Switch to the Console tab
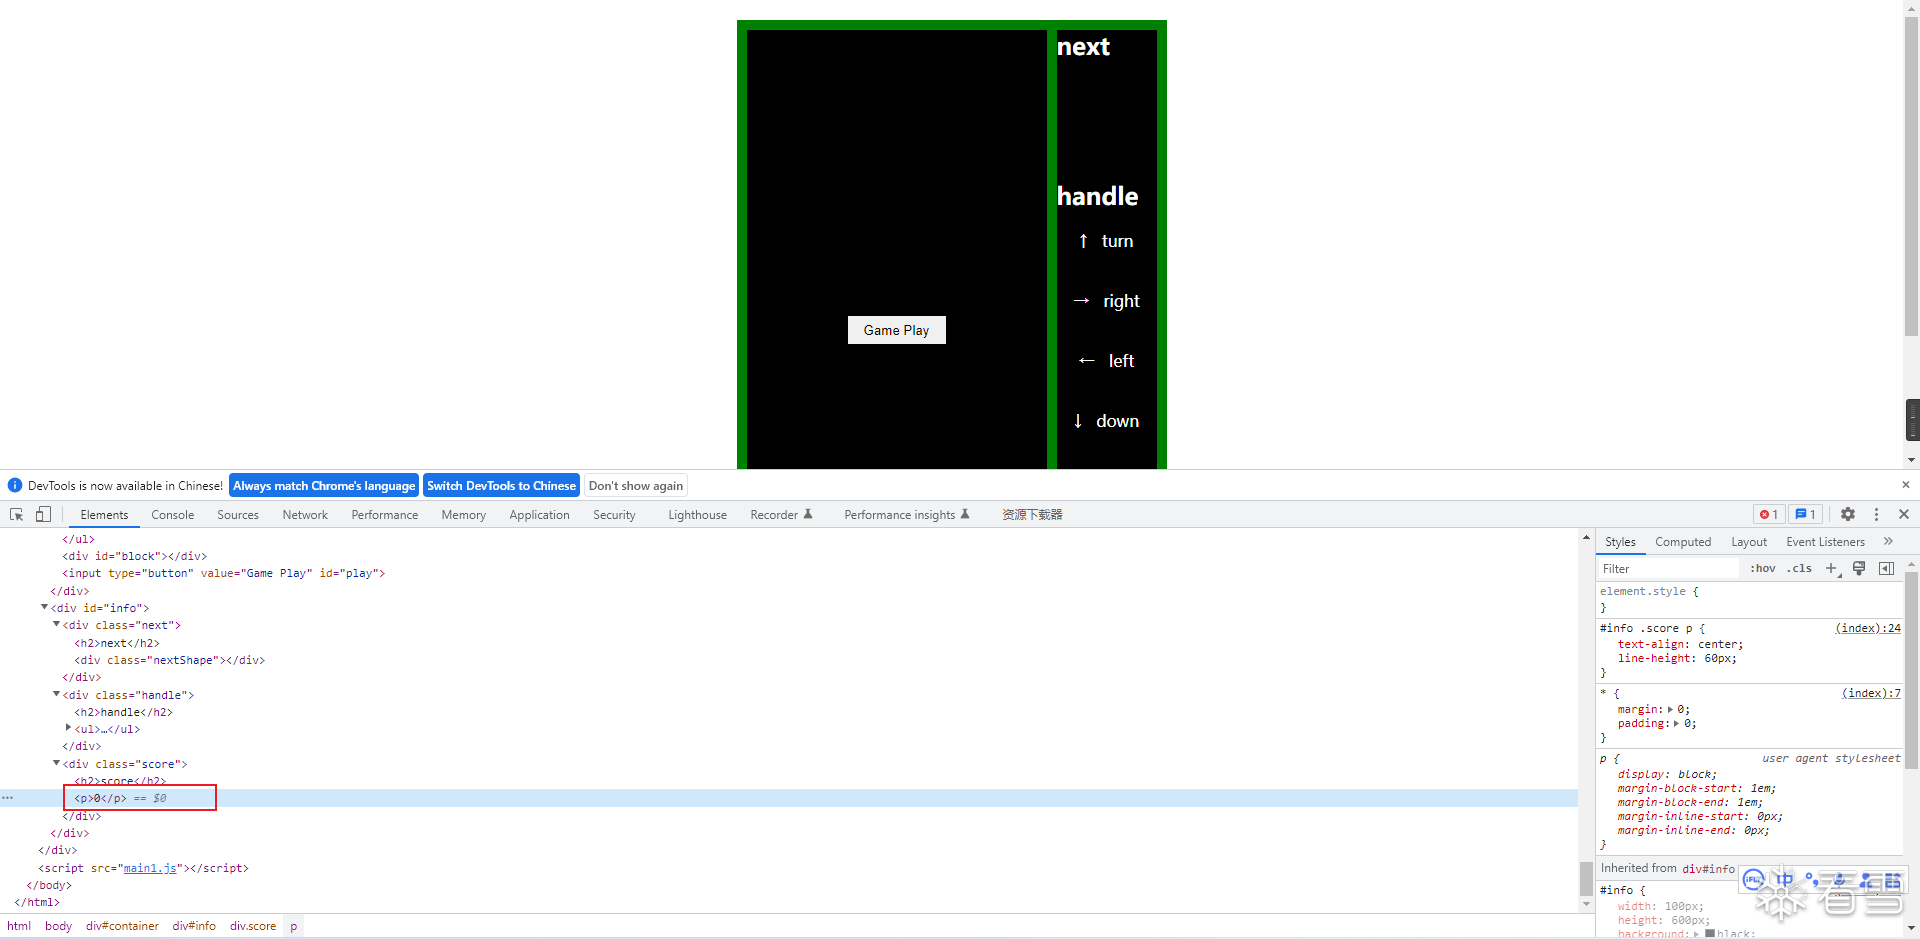This screenshot has height=939, width=1920. (172, 515)
